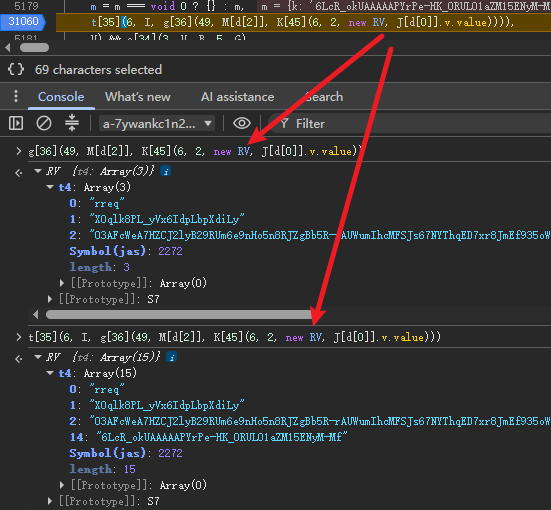This screenshot has height=510, width=551.
Task: Expand [[Prototype]]: Array(0) under Array(15)
Action: pyautogui.click(x=62, y=485)
